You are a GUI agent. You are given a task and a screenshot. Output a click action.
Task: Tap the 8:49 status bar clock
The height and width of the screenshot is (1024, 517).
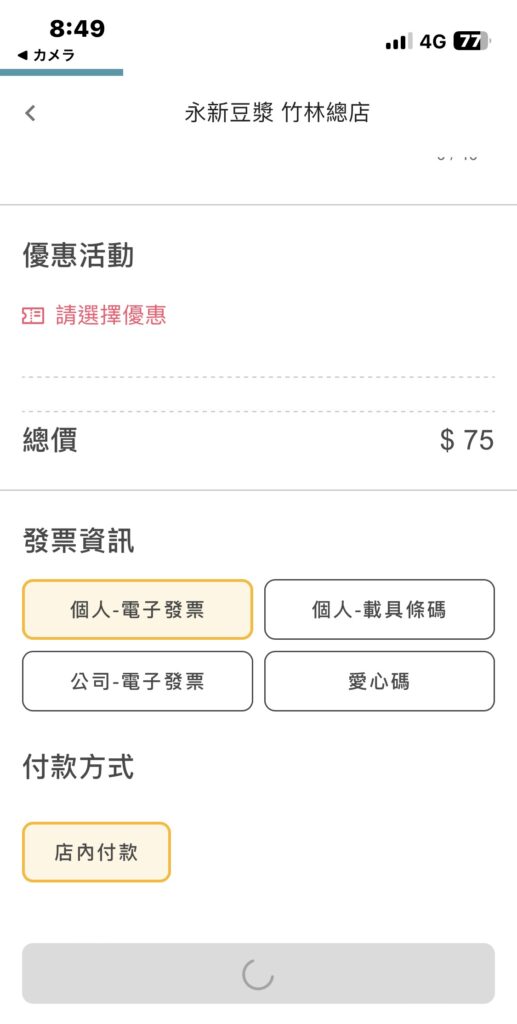pyautogui.click(x=77, y=29)
